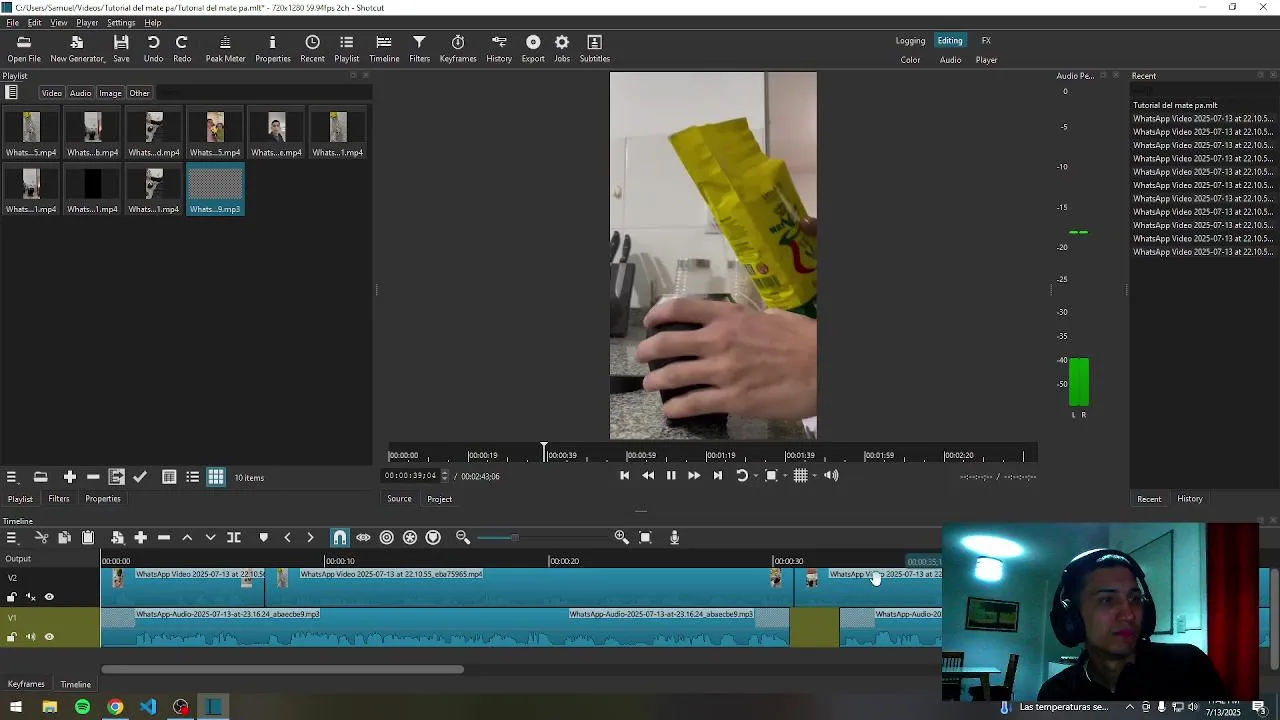Viewport: 1280px width, 720px height.
Task: Skip to the next point in the player
Action: 717,476
